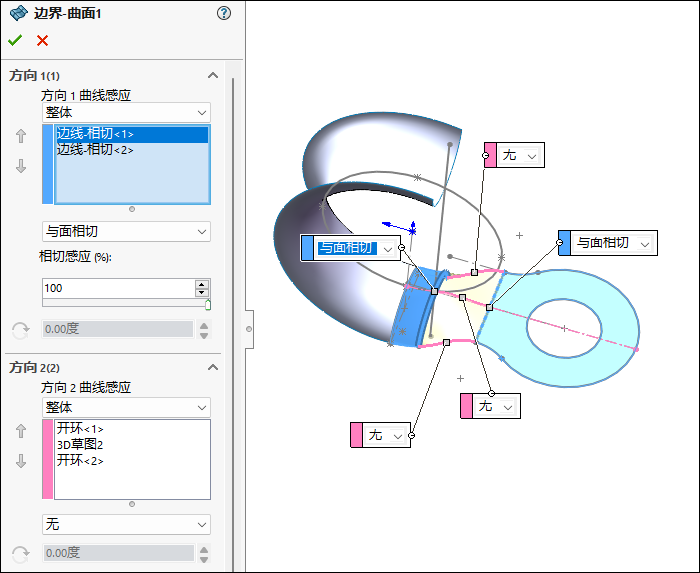Select 边线-相切<1> in direction 1 list
Image resolution: width=700 pixels, height=573 pixels.
pos(132,134)
